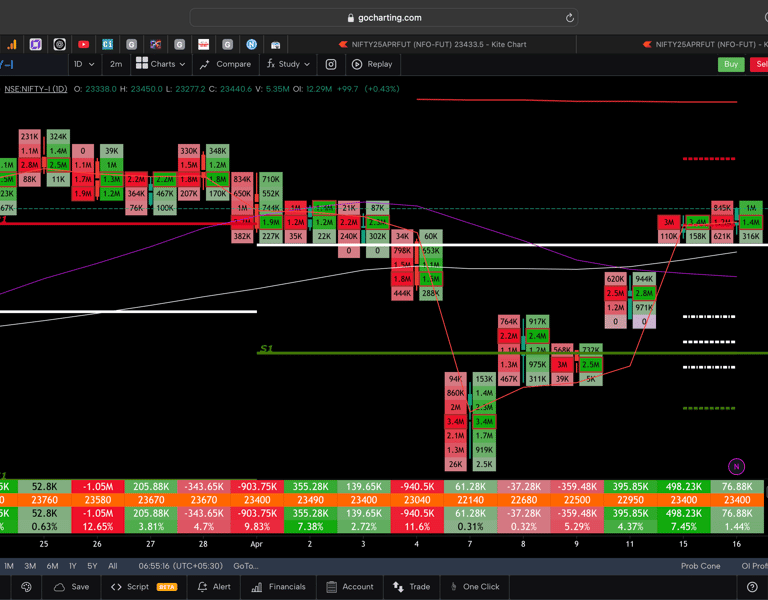Image resolution: width=768 pixels, height=600 pixels.
Task: Click the 2.8M green footprint cell
Action: (x=644, y=293)
